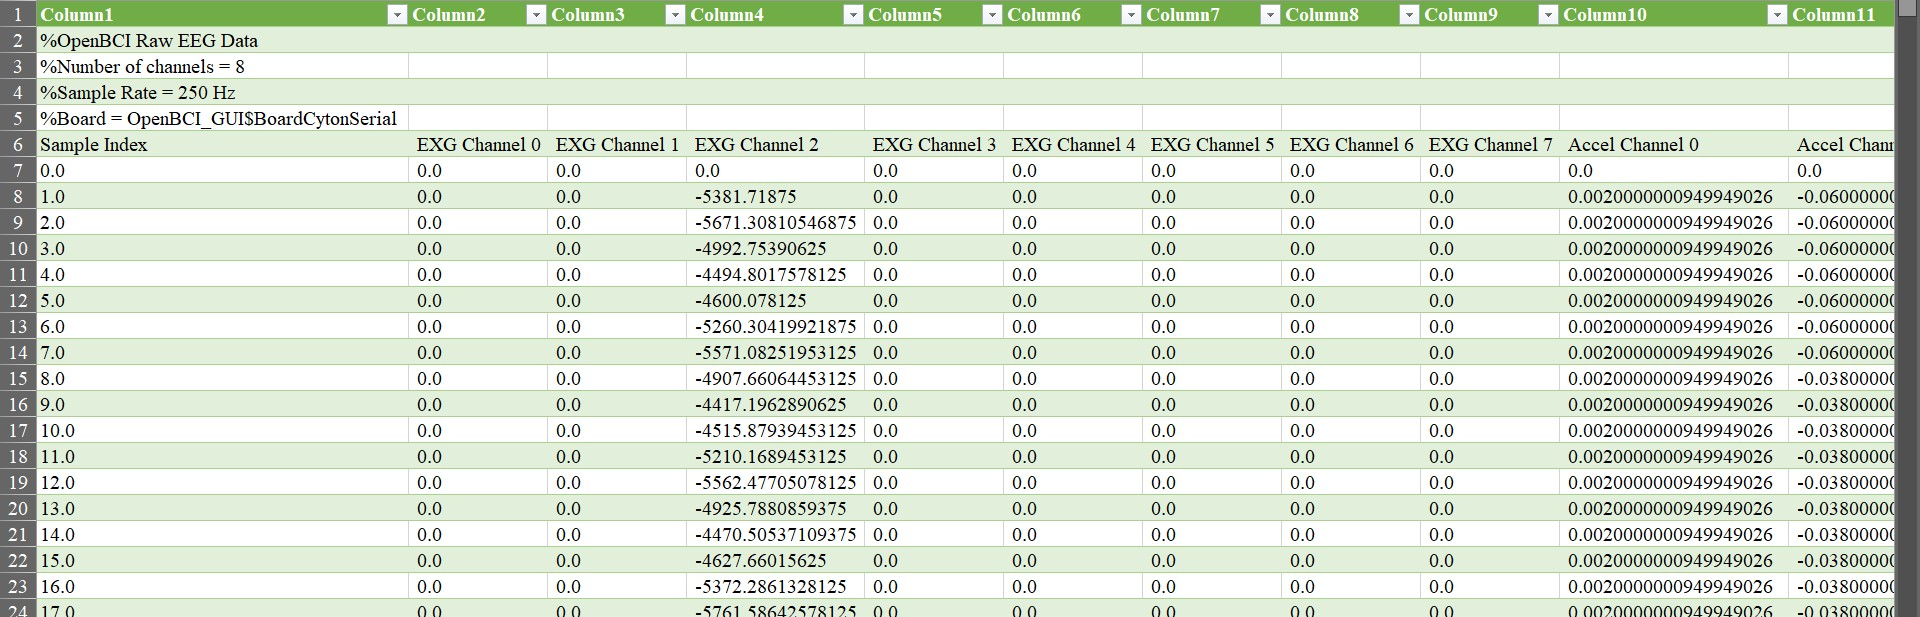This screenshot has height=617, width=1920.
Task: Open the Column7 filter dropdown
Action: [x=1270, y=15]
